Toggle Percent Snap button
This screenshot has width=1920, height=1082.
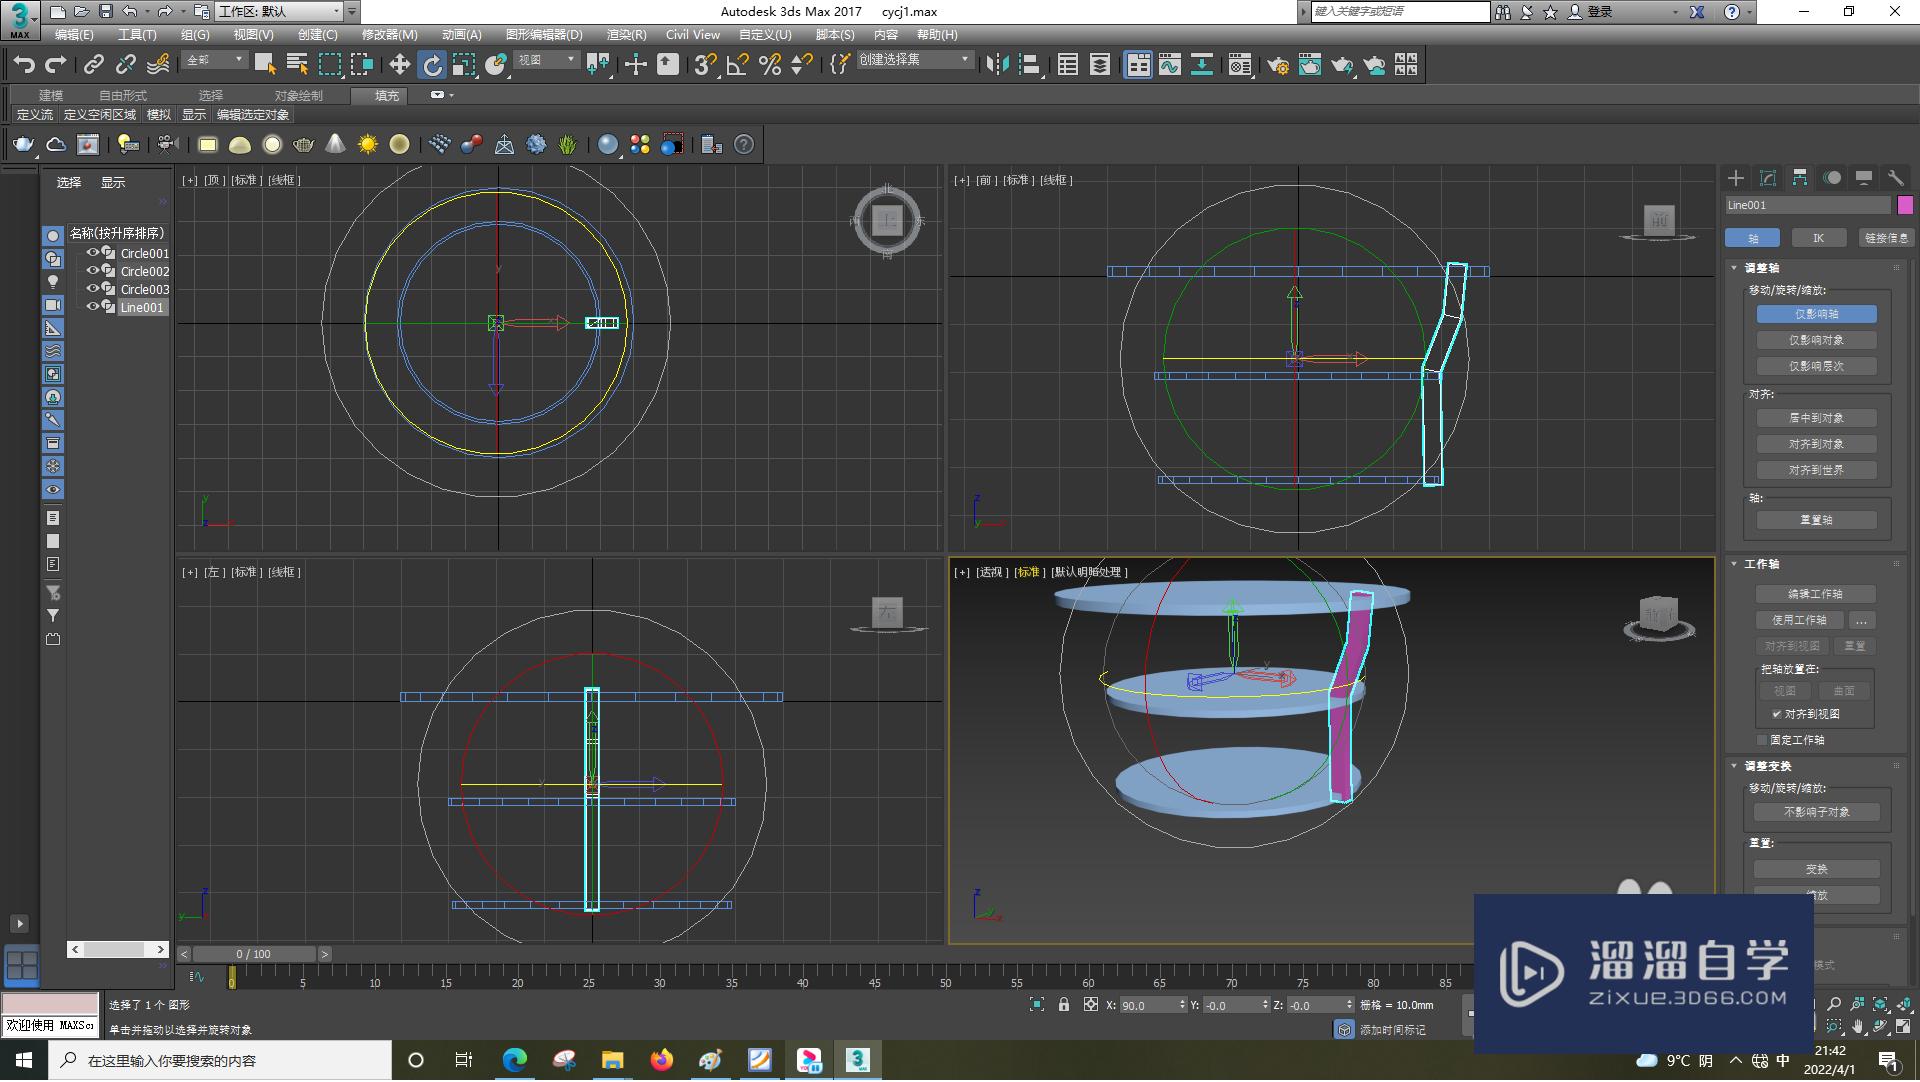[770, 65]
